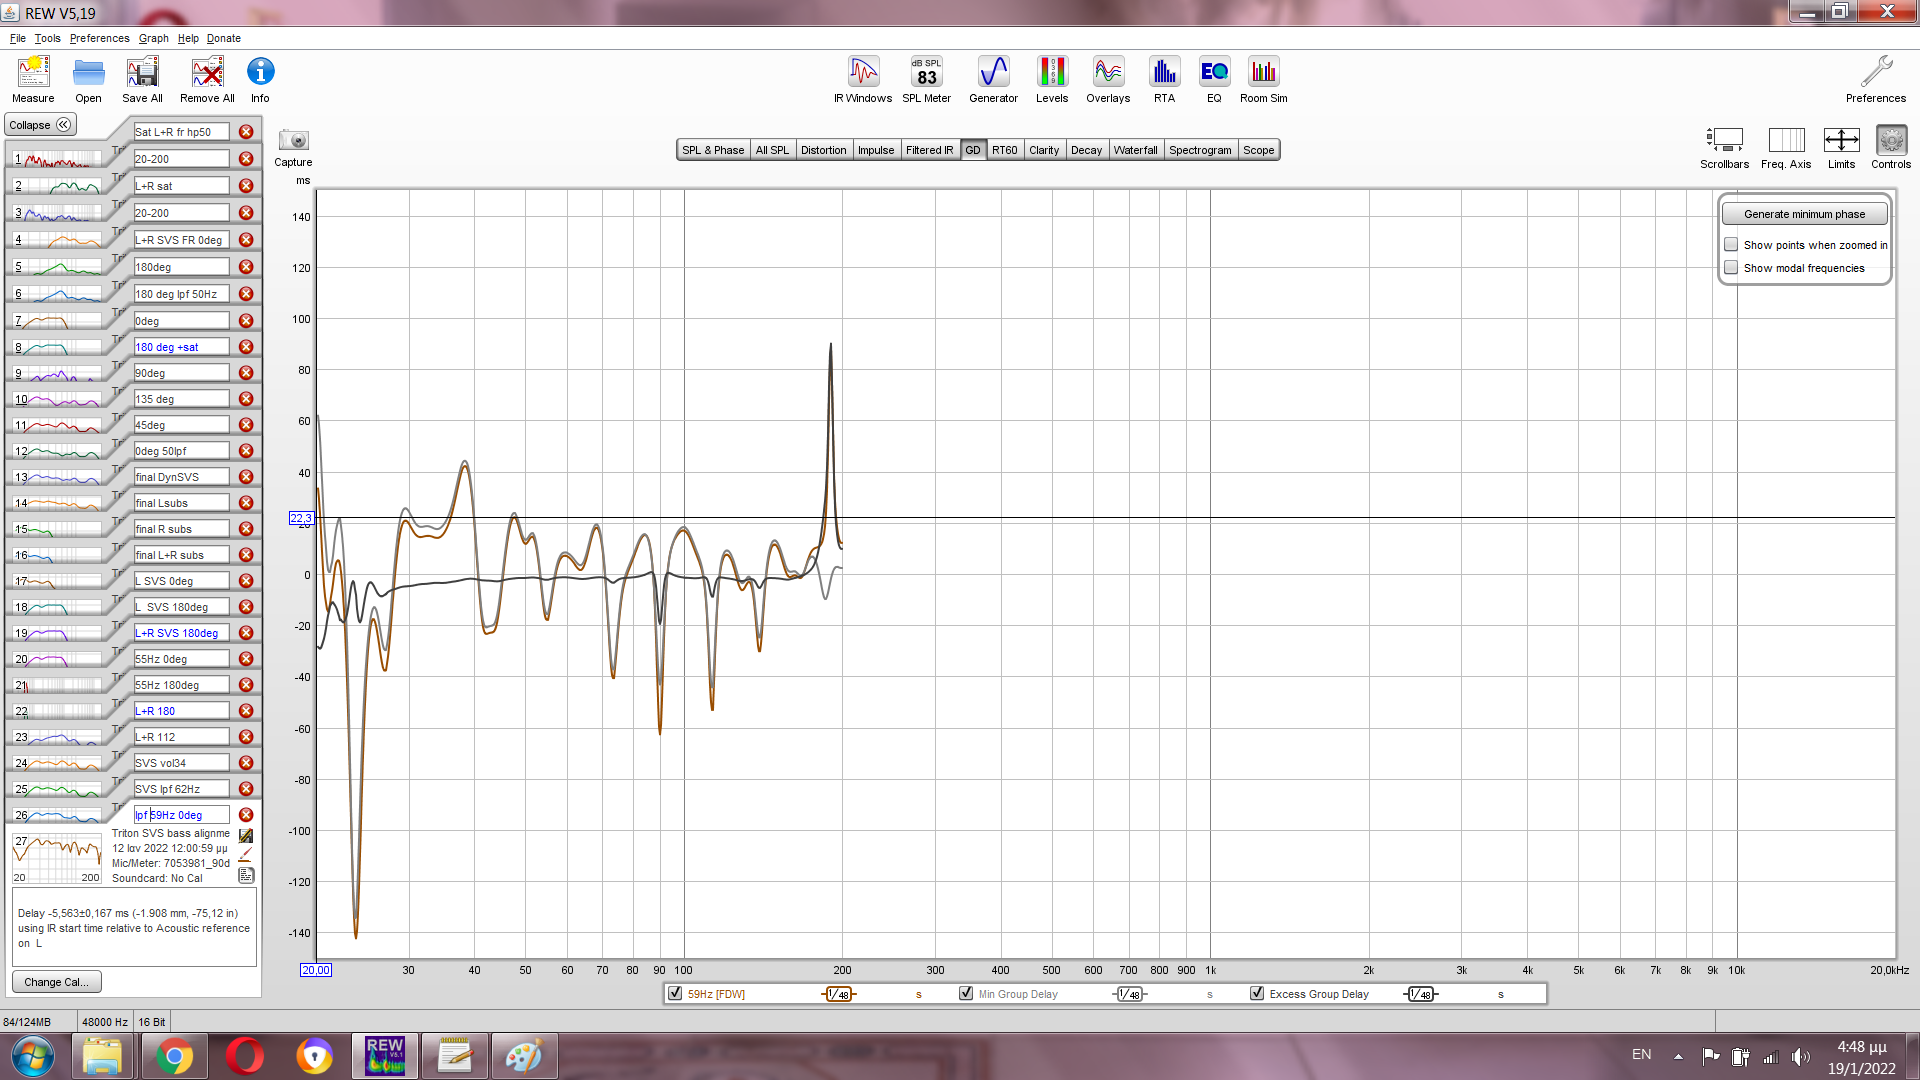1920x1080 pixels.
Task: Open the Preferences menu
Action: coord(99,38)
